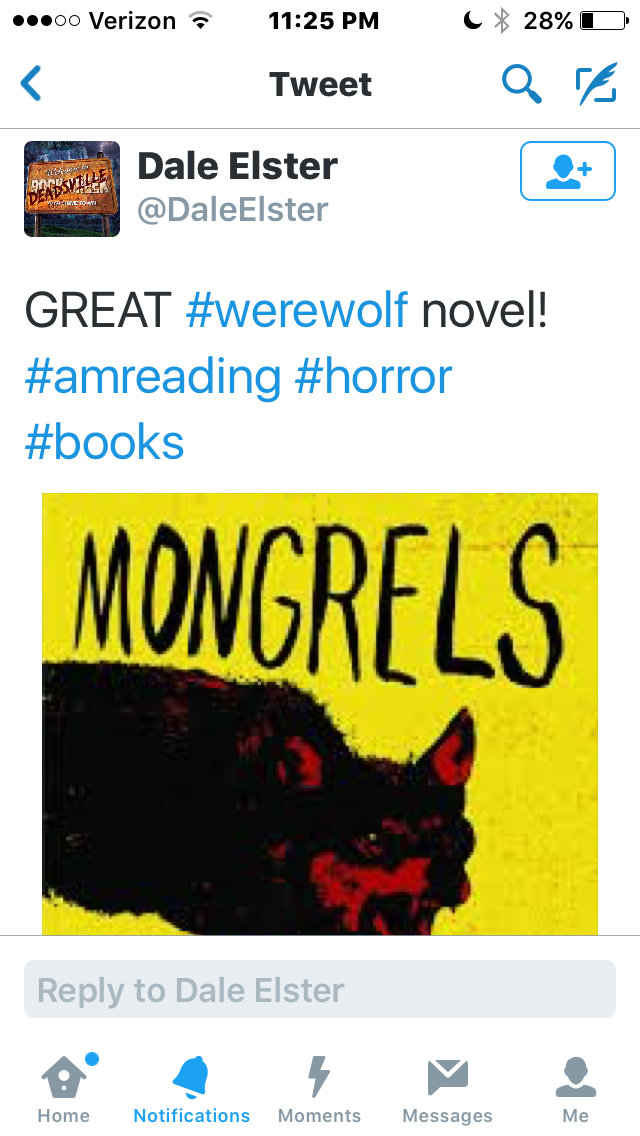Tap the battery indicator in status bar

[x=604, y=21]
